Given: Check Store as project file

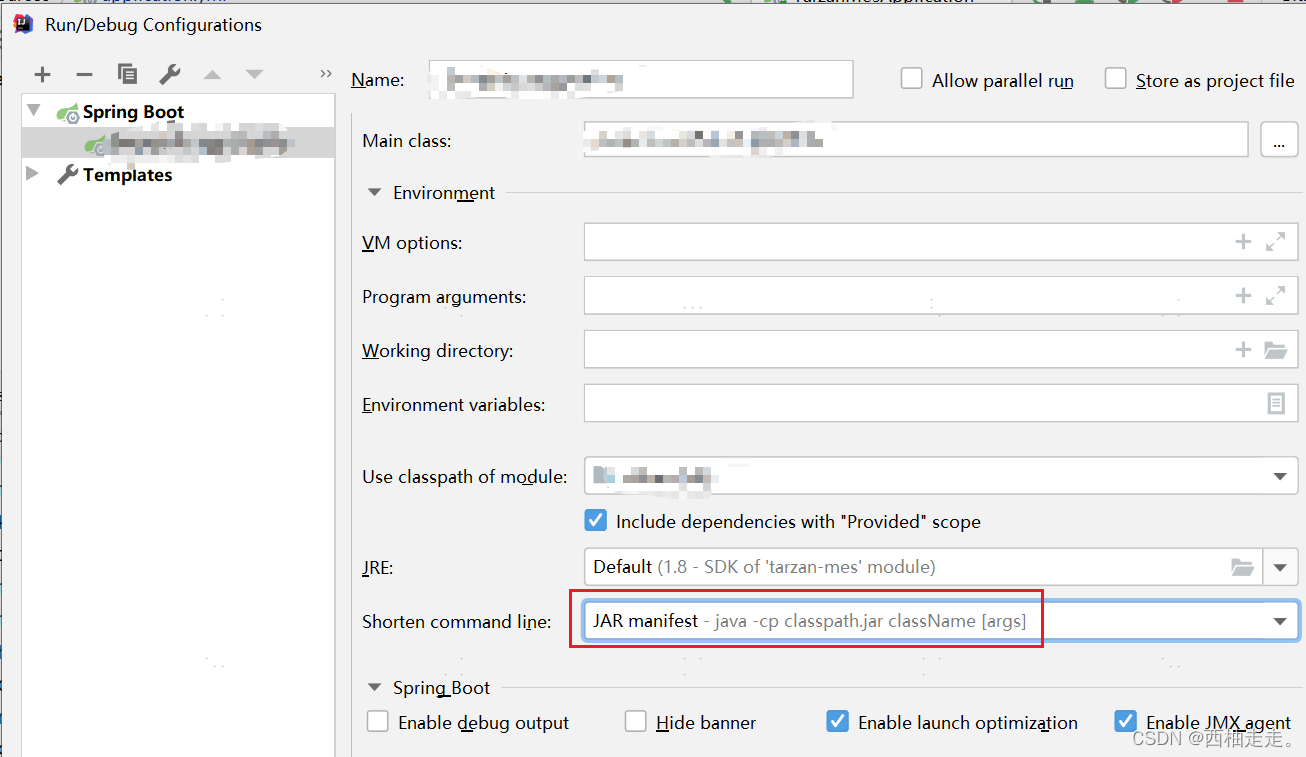Looking at the screenshot, I should pos(1115,78).
